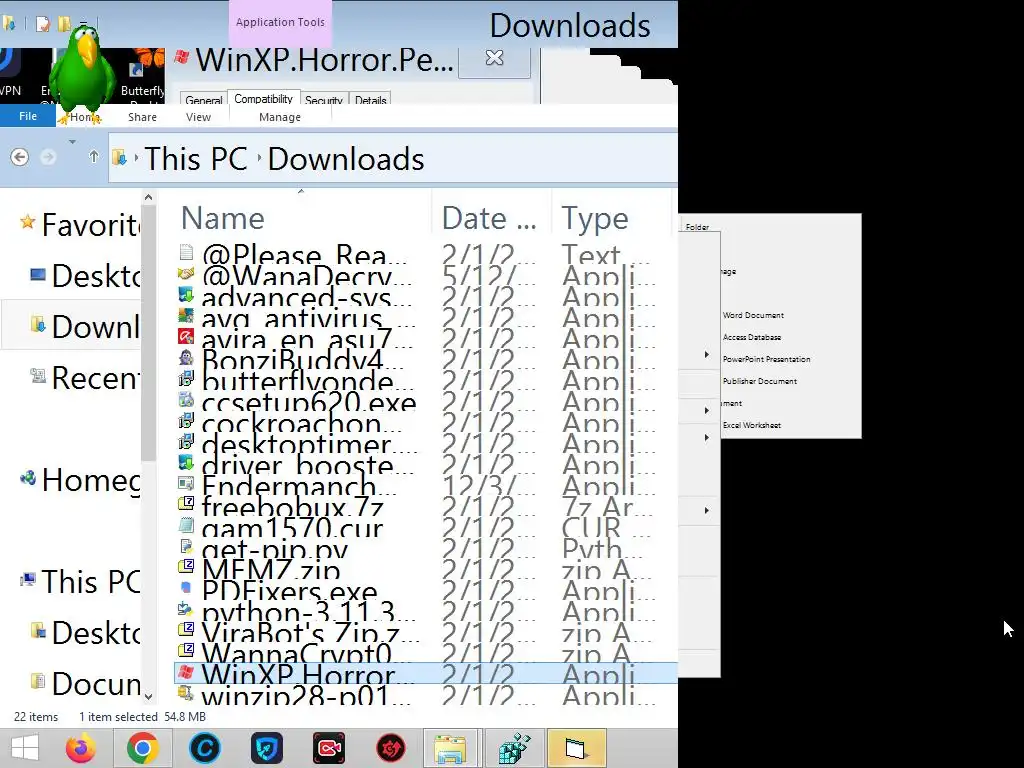Click the BonziBuddy file's purple icon
Viewport: 1024px width, 768px height.
click(186, 357)
